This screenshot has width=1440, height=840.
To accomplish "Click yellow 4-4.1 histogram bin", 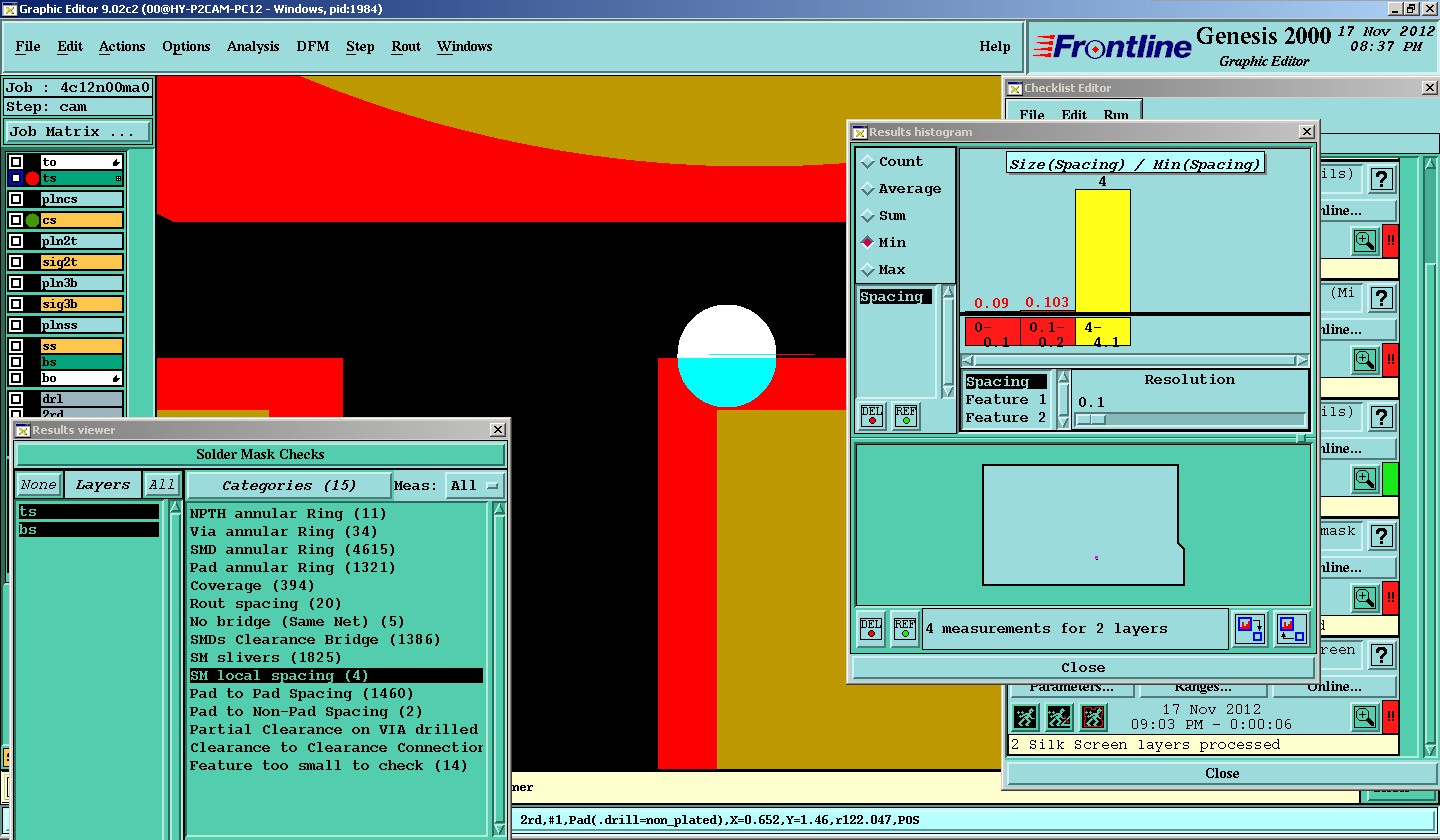I will (x=1102, y=333).
